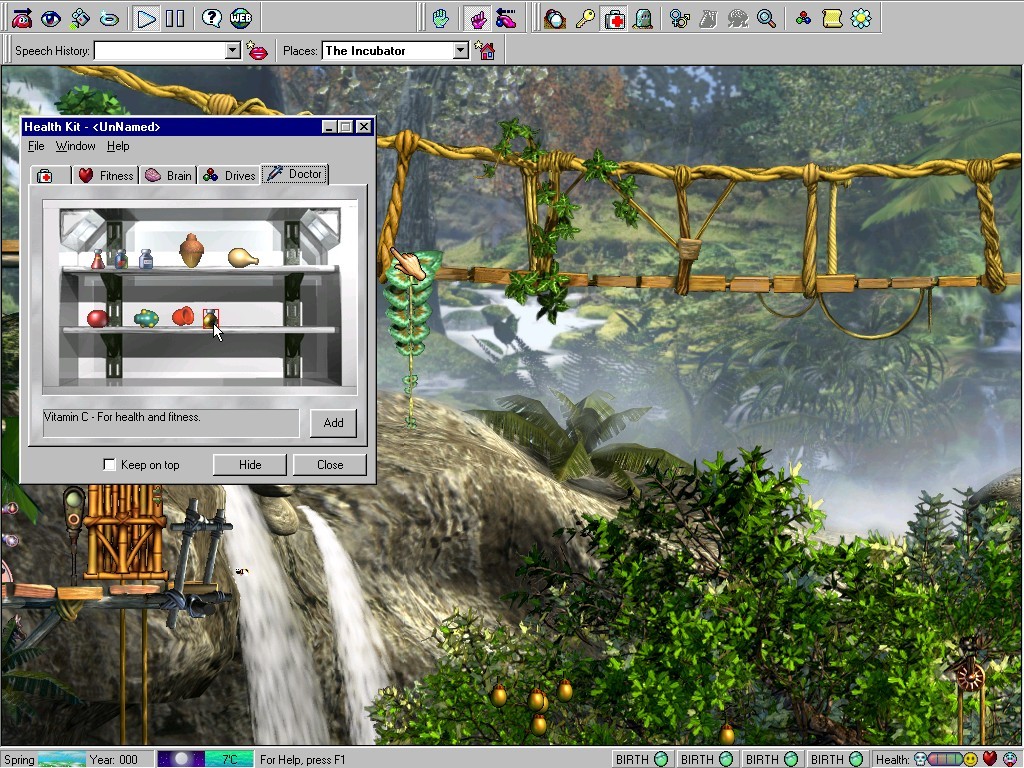The image size is (1024, 768).
Task: Select the highlighted Vitamin C item
Action: 210,319
